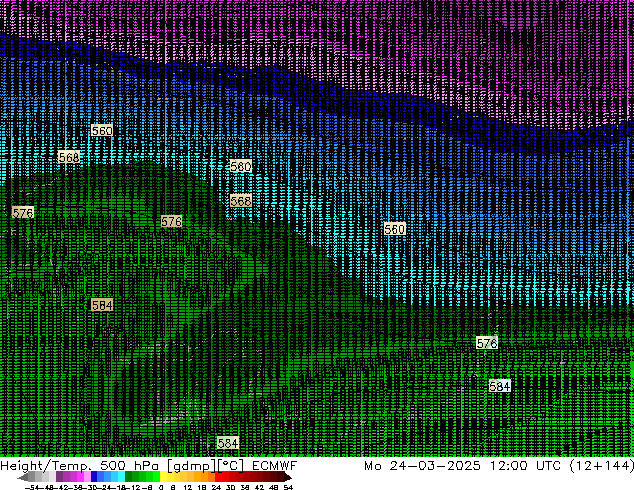
Task: Click the dark maroon right arrow tip of scale
Action: [x=287, y=477]
